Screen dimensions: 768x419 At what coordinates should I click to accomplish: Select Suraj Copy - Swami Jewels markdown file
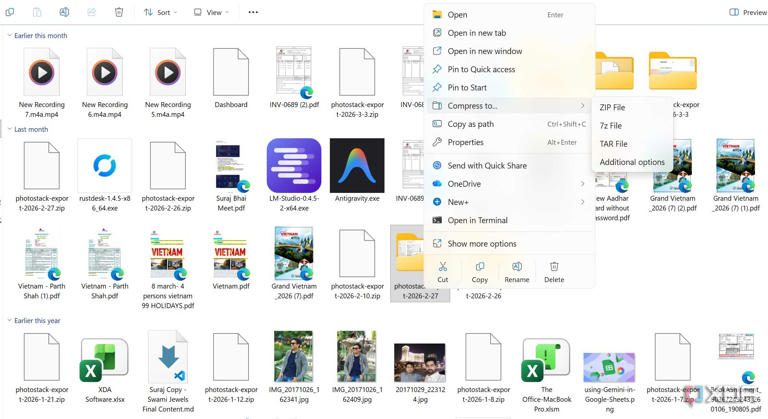(x=168, y=372)
